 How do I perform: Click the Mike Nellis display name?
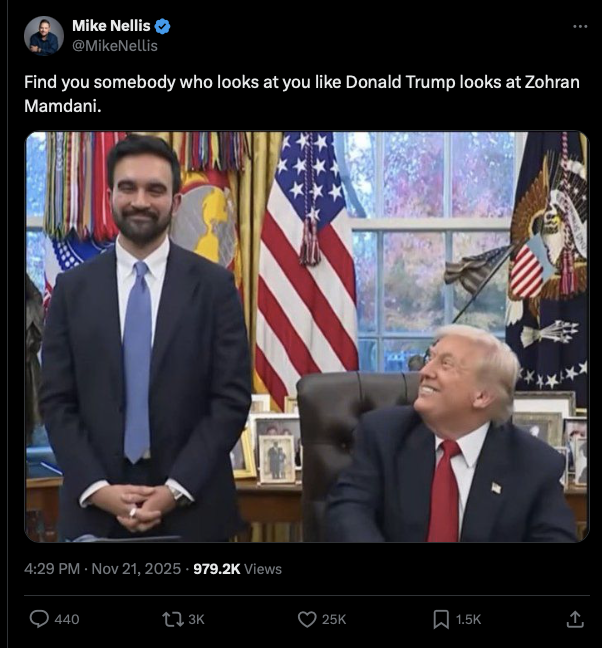pyautogui.click(x=111, y=26)
